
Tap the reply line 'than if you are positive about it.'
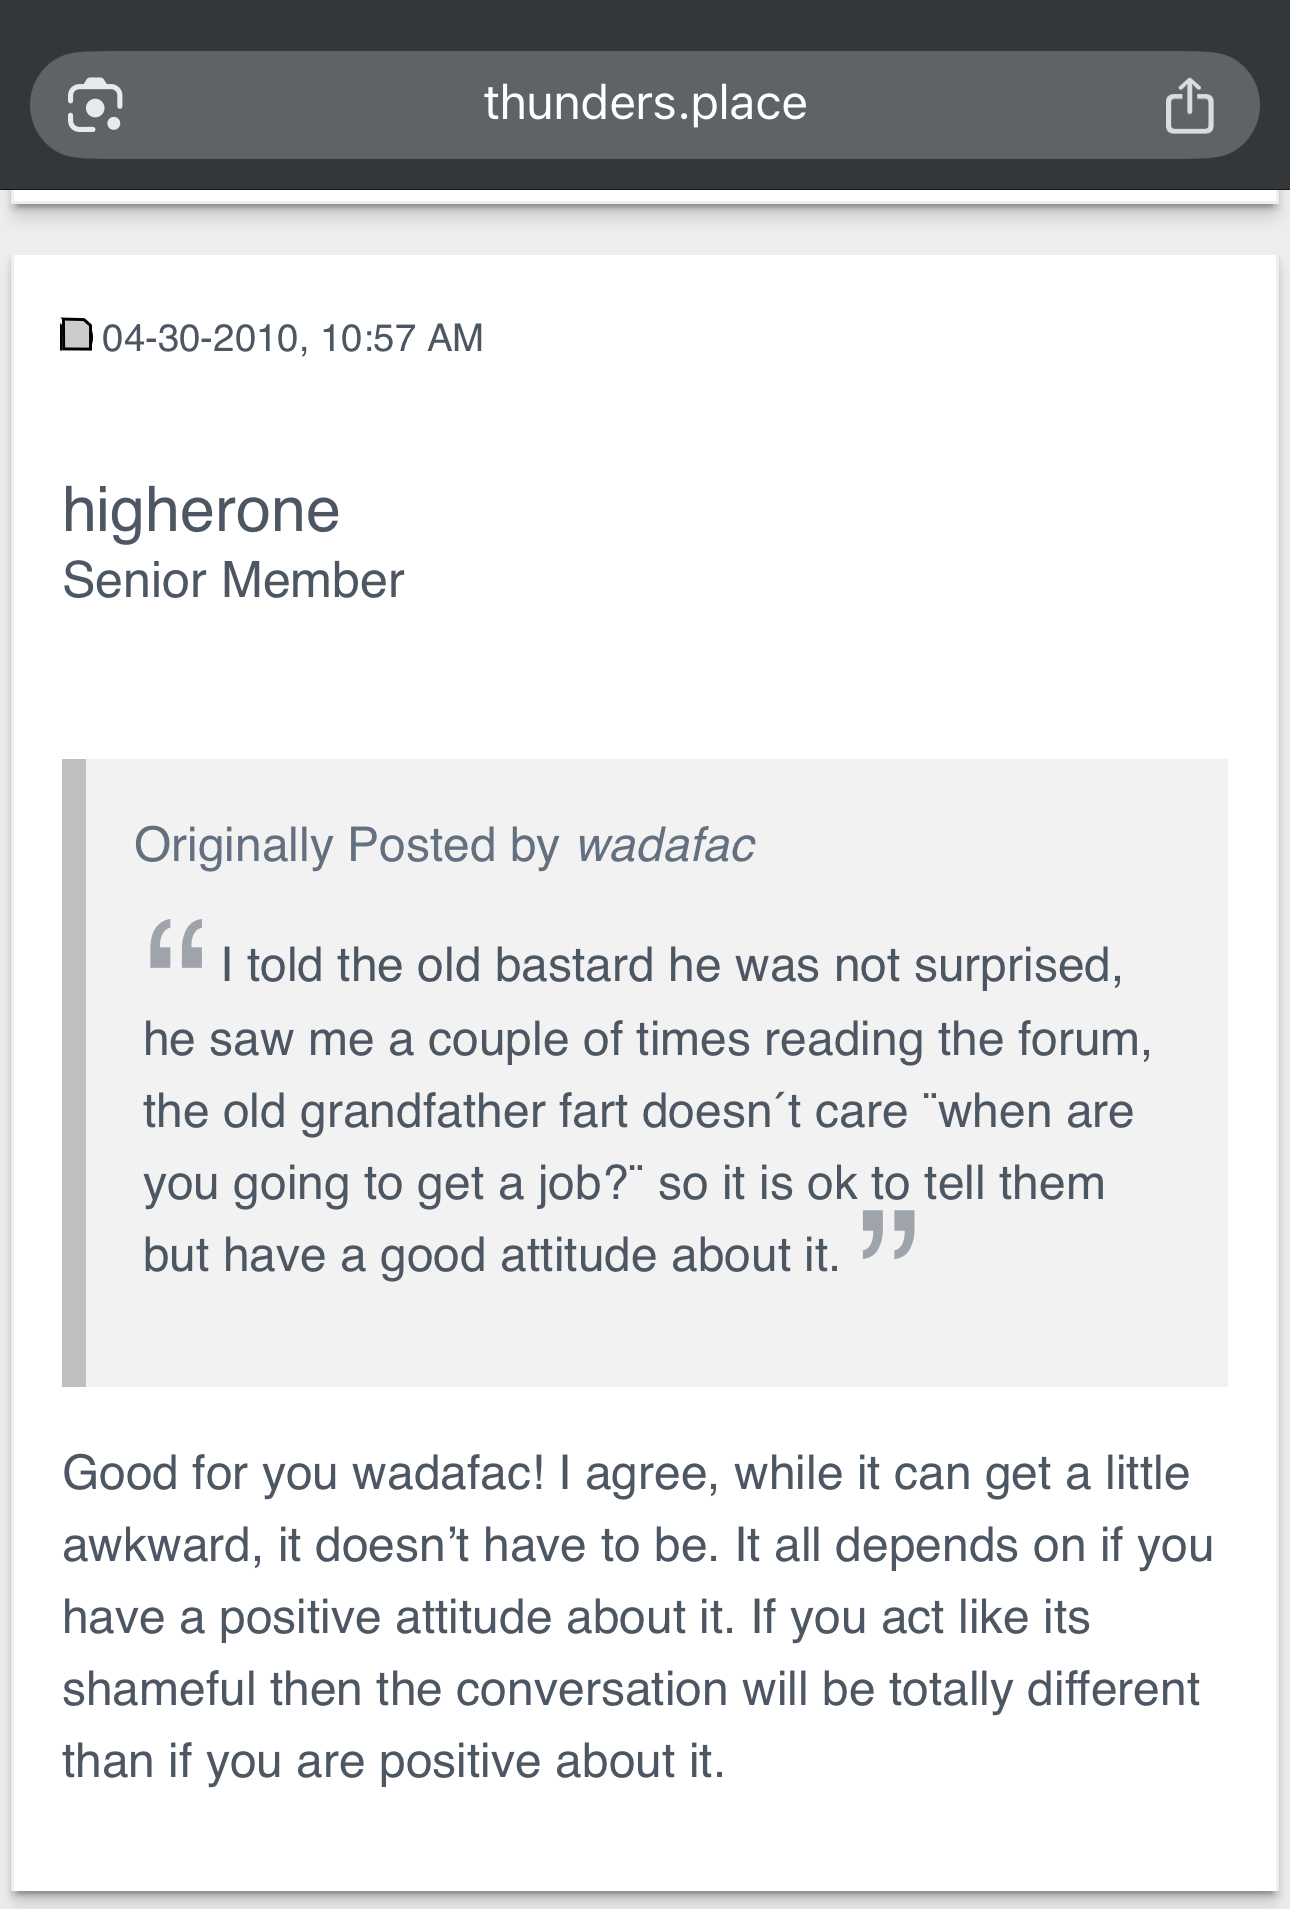pyautogui.click(x=393, y=1761)
